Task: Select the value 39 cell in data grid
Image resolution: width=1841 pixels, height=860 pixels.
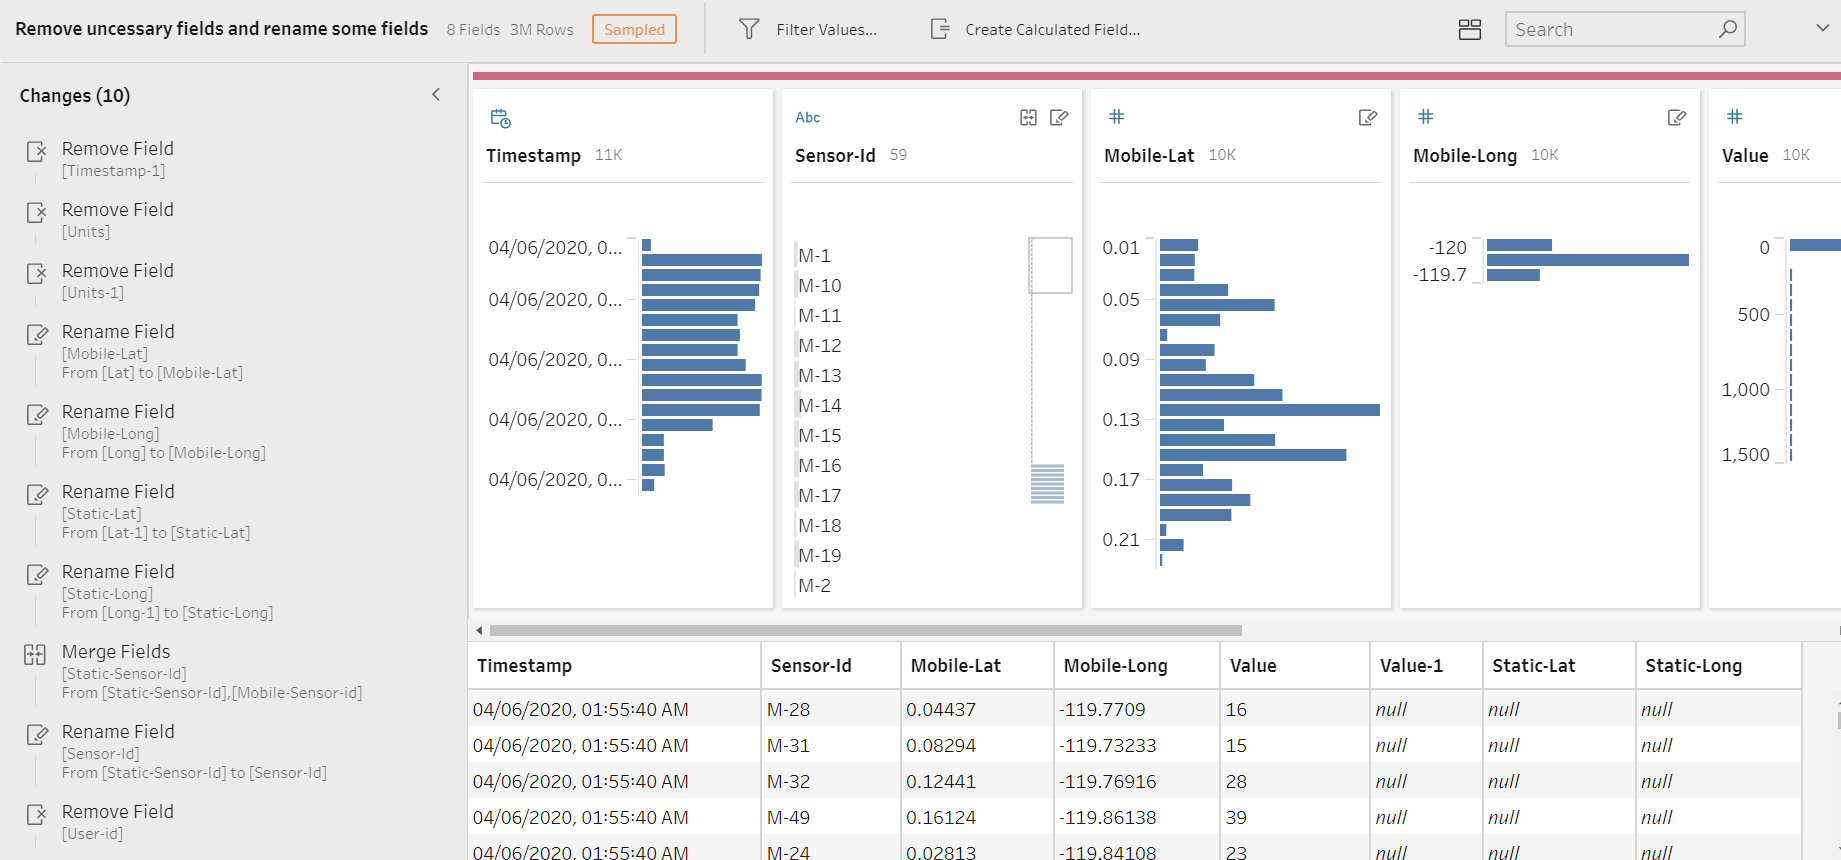Action: 1294,817
